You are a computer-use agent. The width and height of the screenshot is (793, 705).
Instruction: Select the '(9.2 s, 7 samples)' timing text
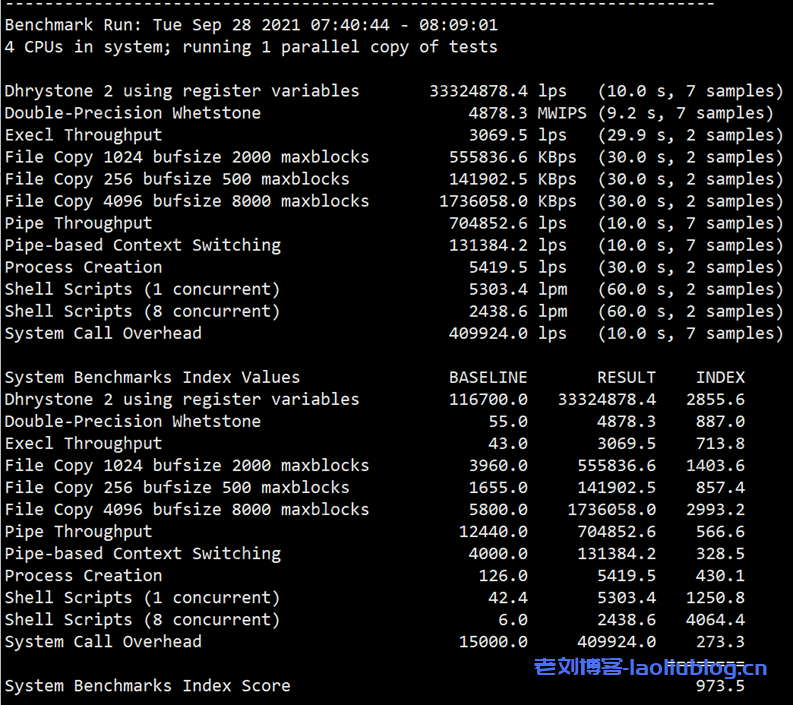(x=686, y=113)
